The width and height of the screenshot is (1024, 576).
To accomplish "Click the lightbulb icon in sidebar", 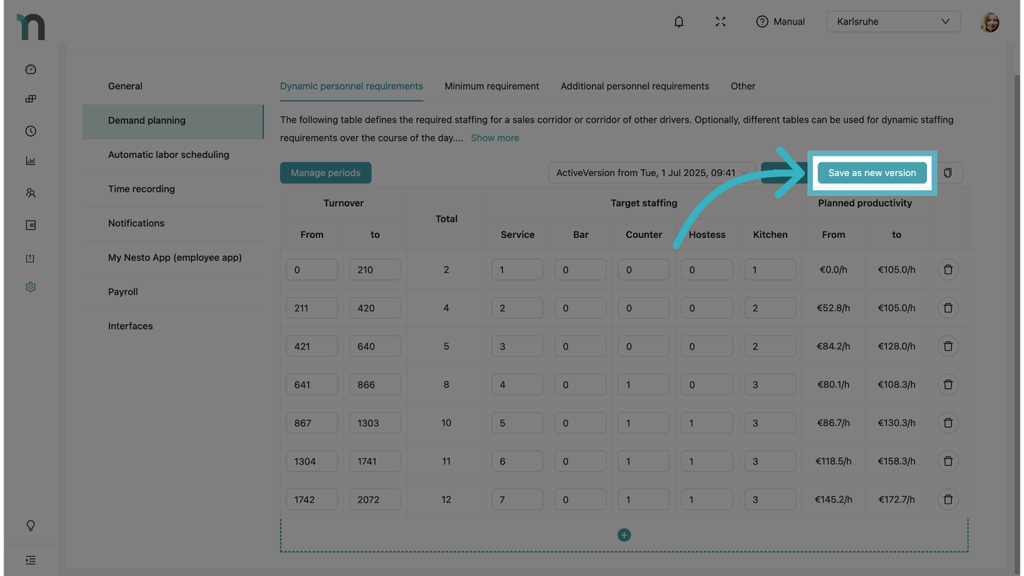I will pyautogui.click(x=30, y=525).
